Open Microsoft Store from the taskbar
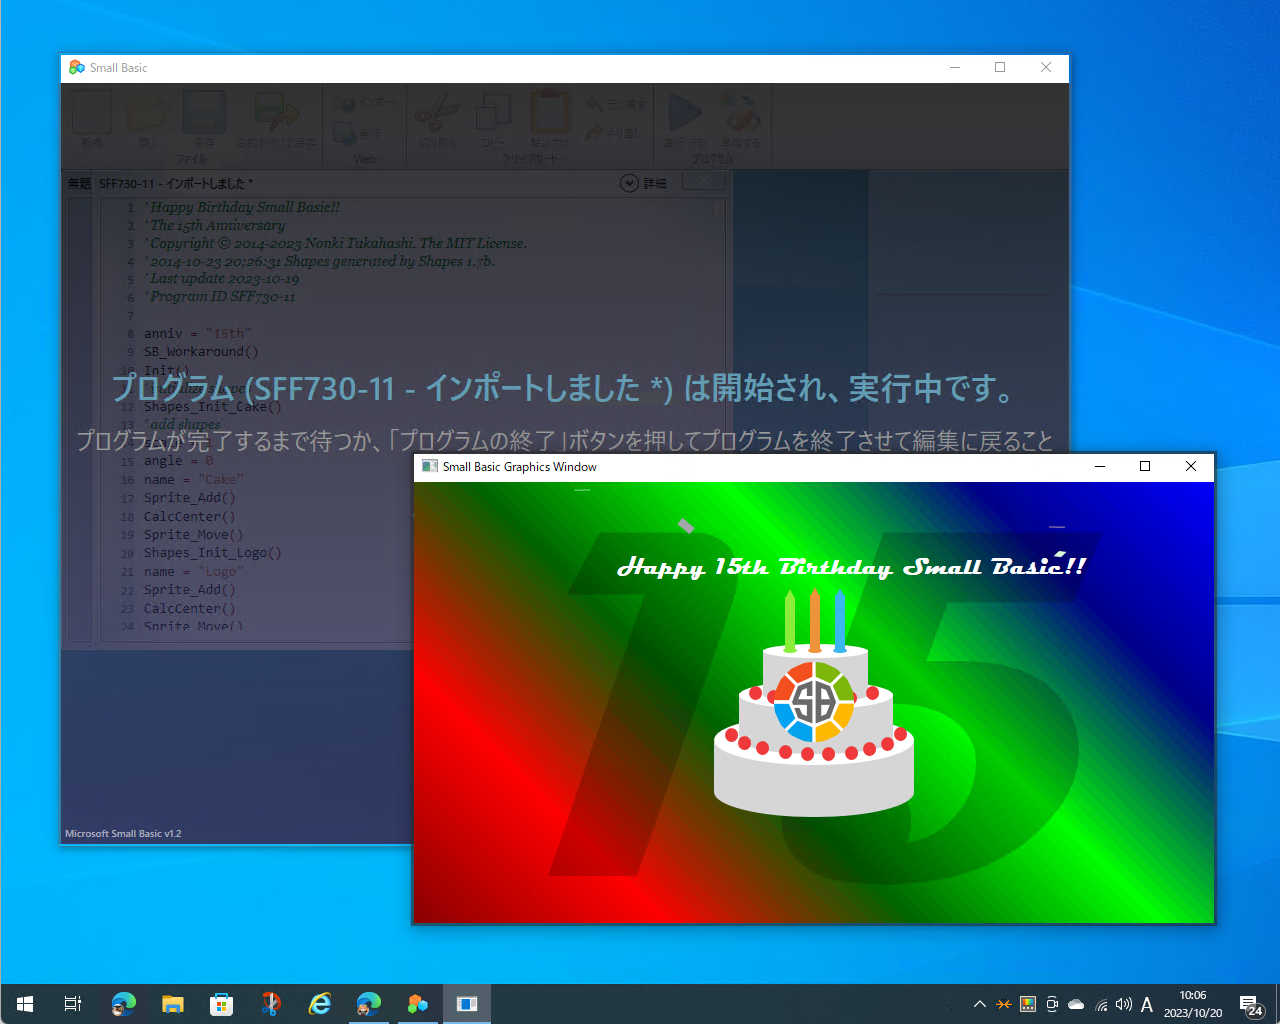1280x1024 pixels. (x=221, y=1004)
